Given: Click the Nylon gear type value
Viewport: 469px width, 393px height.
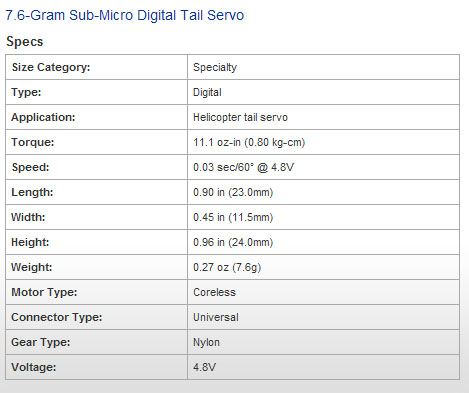Looking at the screenshot, I should pos(206,342).
